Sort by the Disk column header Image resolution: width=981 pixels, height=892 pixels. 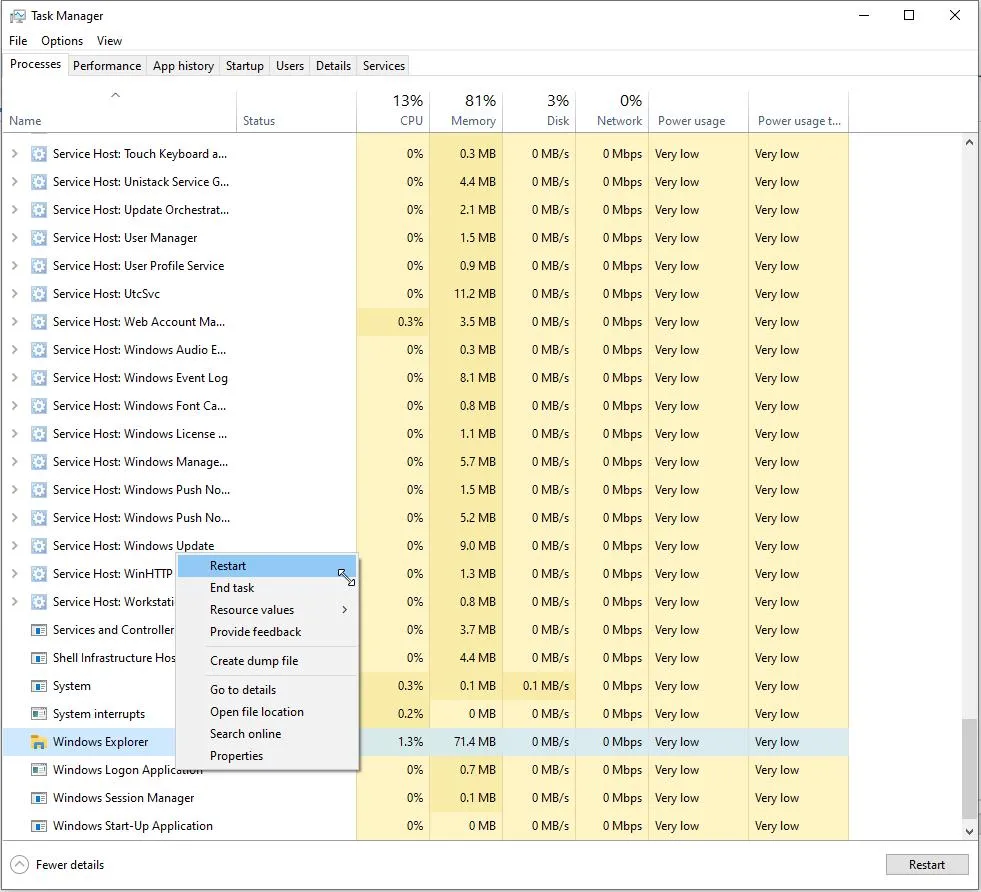pos(539,111)
